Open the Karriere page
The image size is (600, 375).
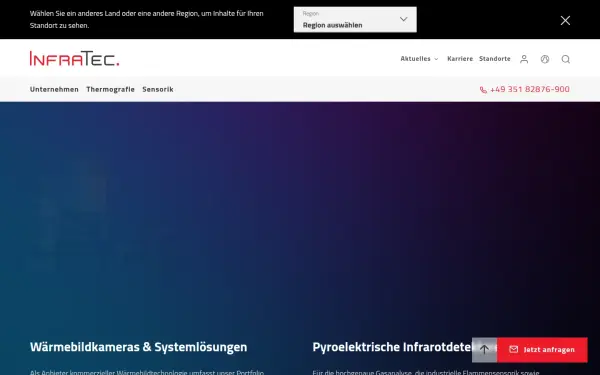pyautogui.click(x=460, y=59)
